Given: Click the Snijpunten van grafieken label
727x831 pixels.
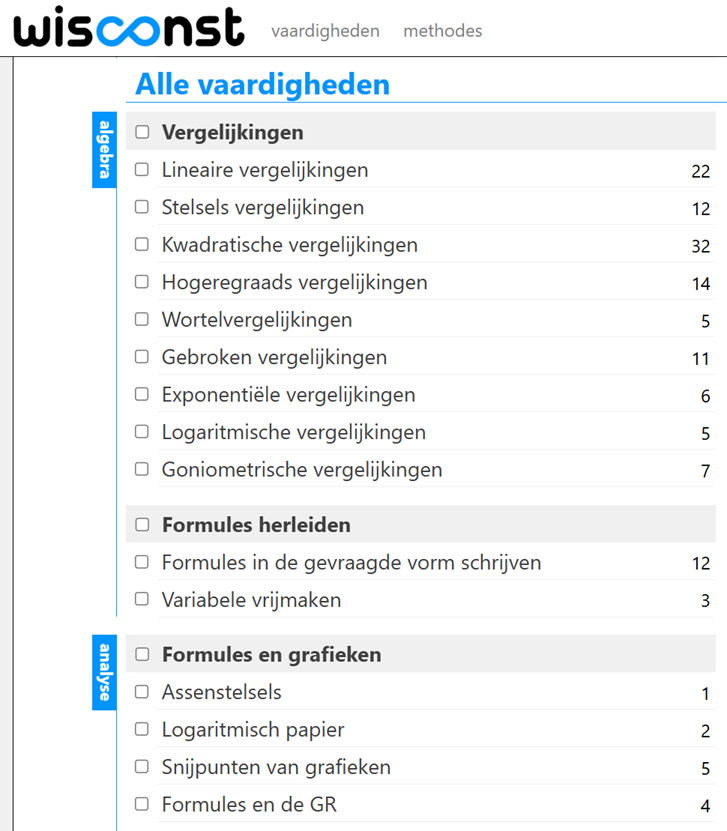Looking at the screenshot, I should coord(276,768).
